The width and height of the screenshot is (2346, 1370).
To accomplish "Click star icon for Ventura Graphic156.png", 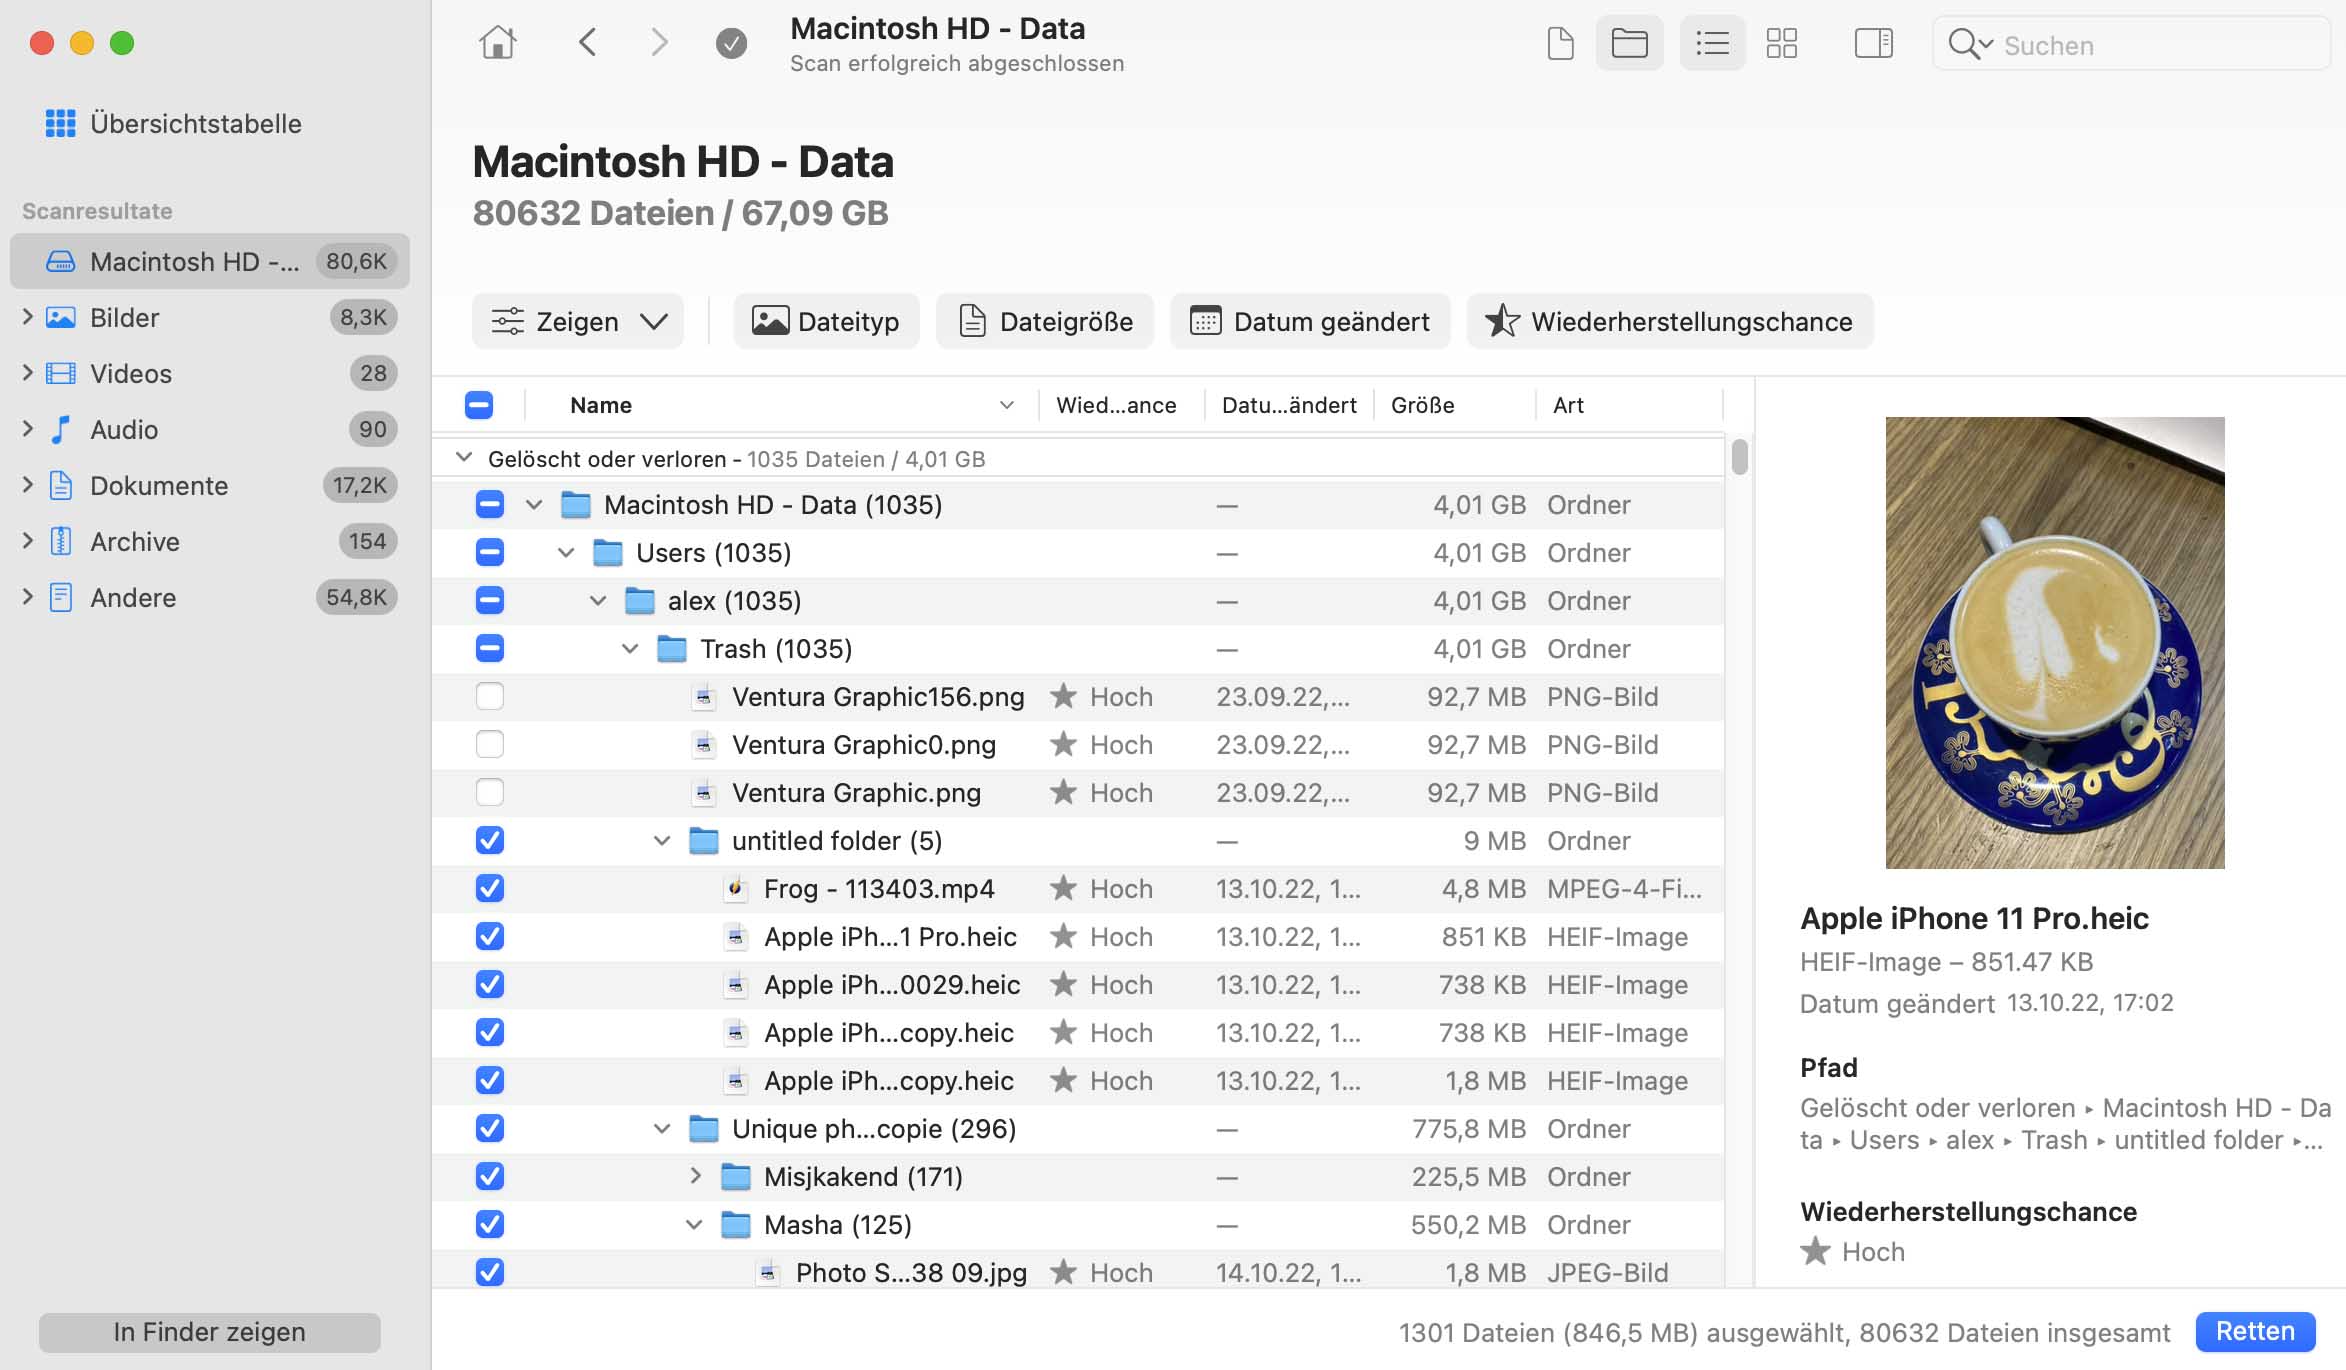I will coord(1063,696).
